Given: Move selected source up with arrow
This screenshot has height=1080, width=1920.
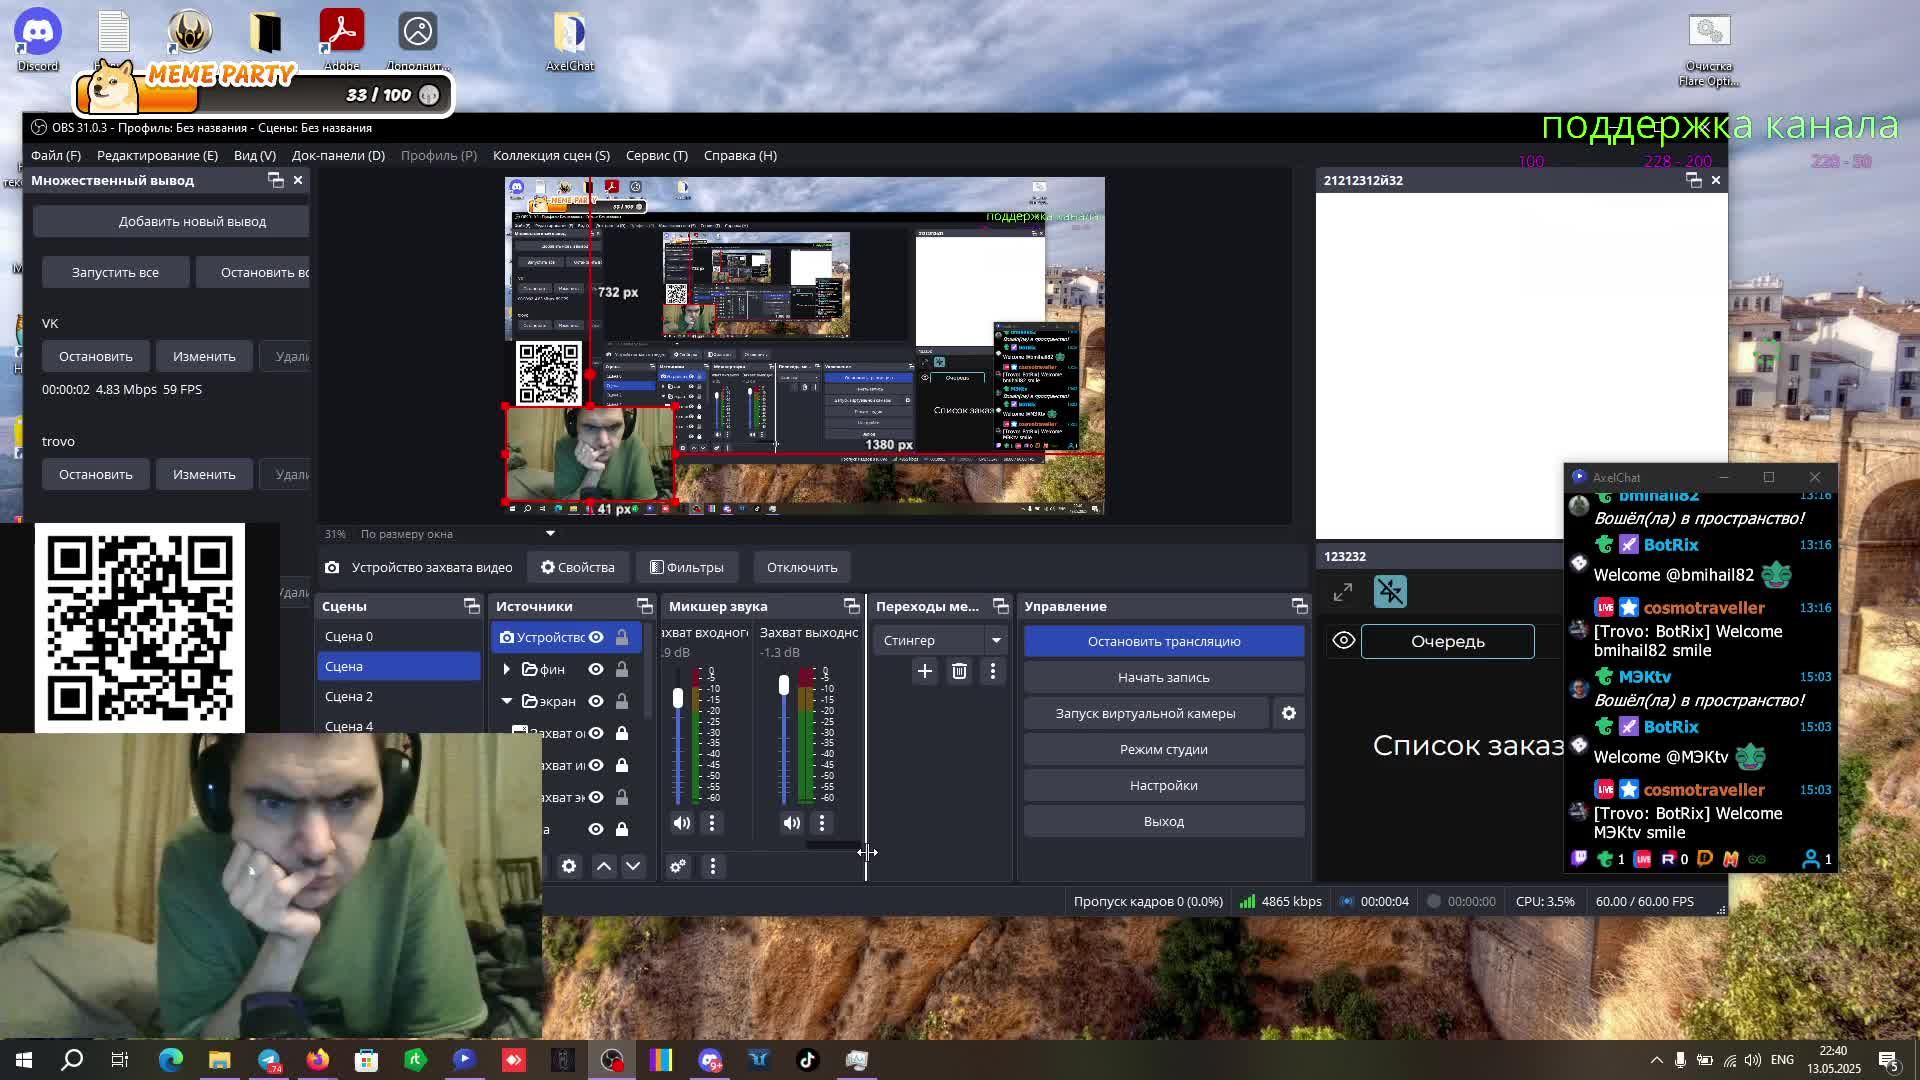Looking at the screenshot, I should coord(604,866).
